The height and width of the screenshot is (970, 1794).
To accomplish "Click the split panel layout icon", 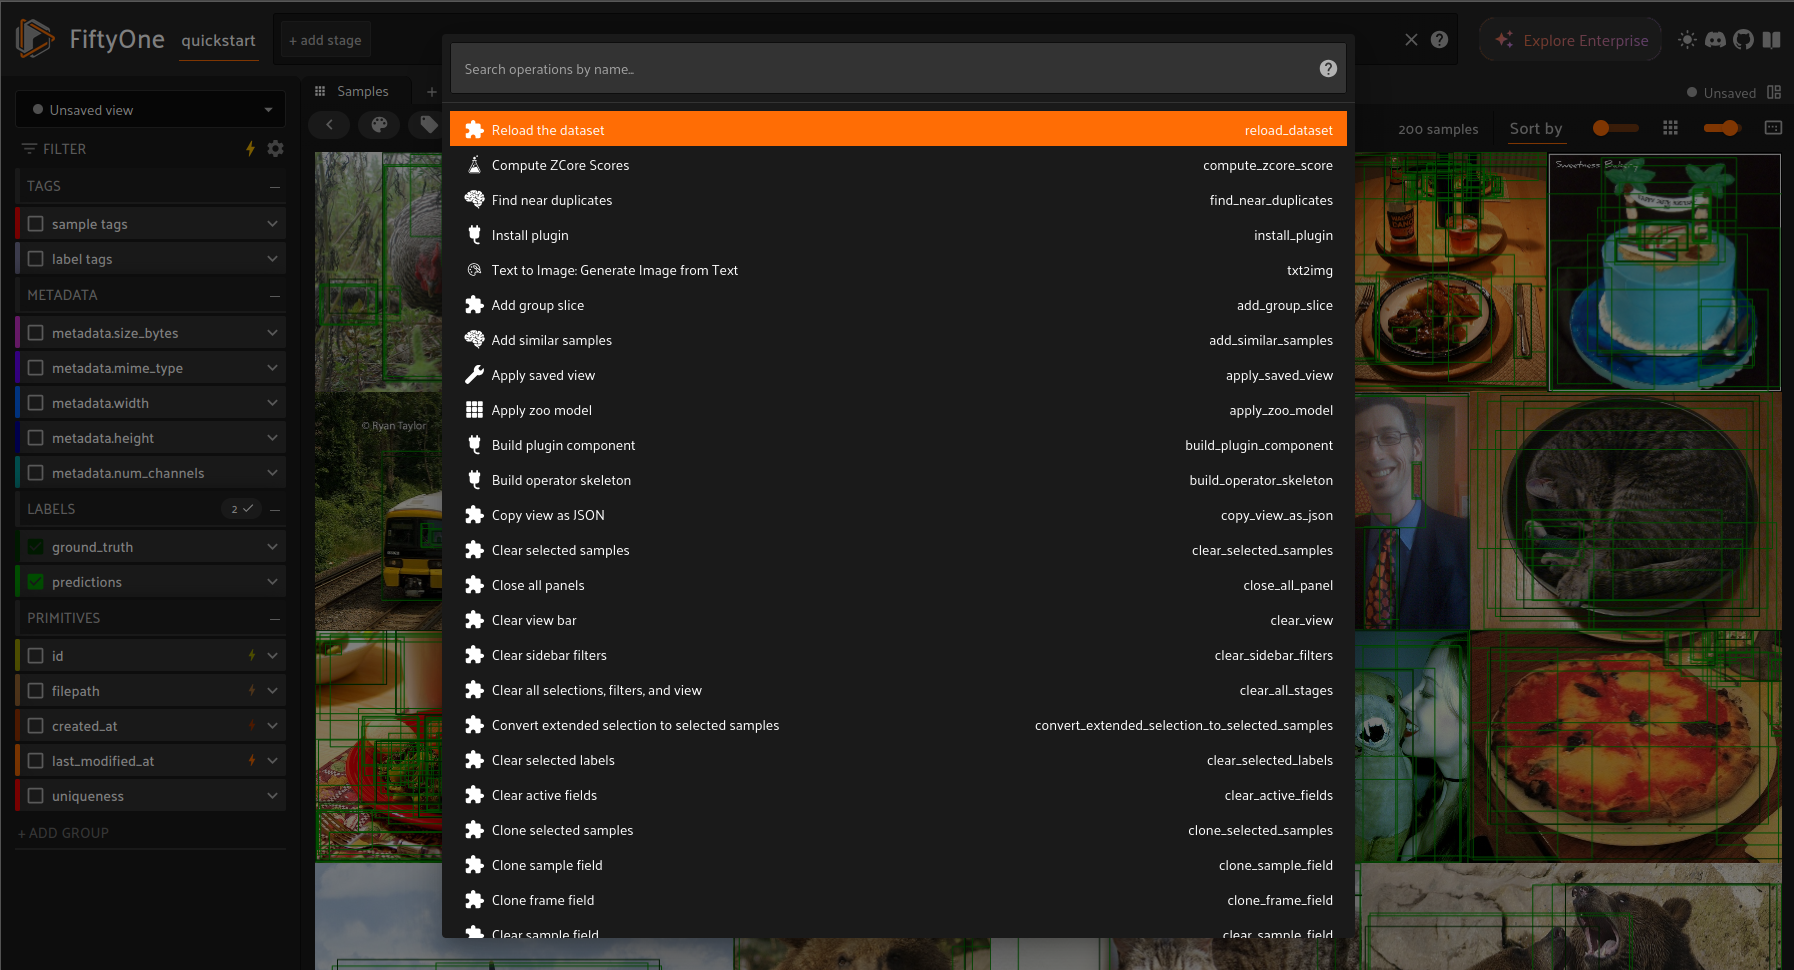I will click(x=1774, y=92).
